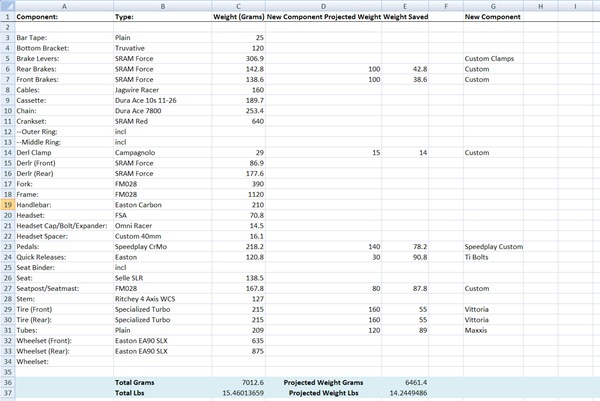Viewport: 600px width, 401px height.
Task: Select the 'Total Grams' label cell
Action: [162, 382]
